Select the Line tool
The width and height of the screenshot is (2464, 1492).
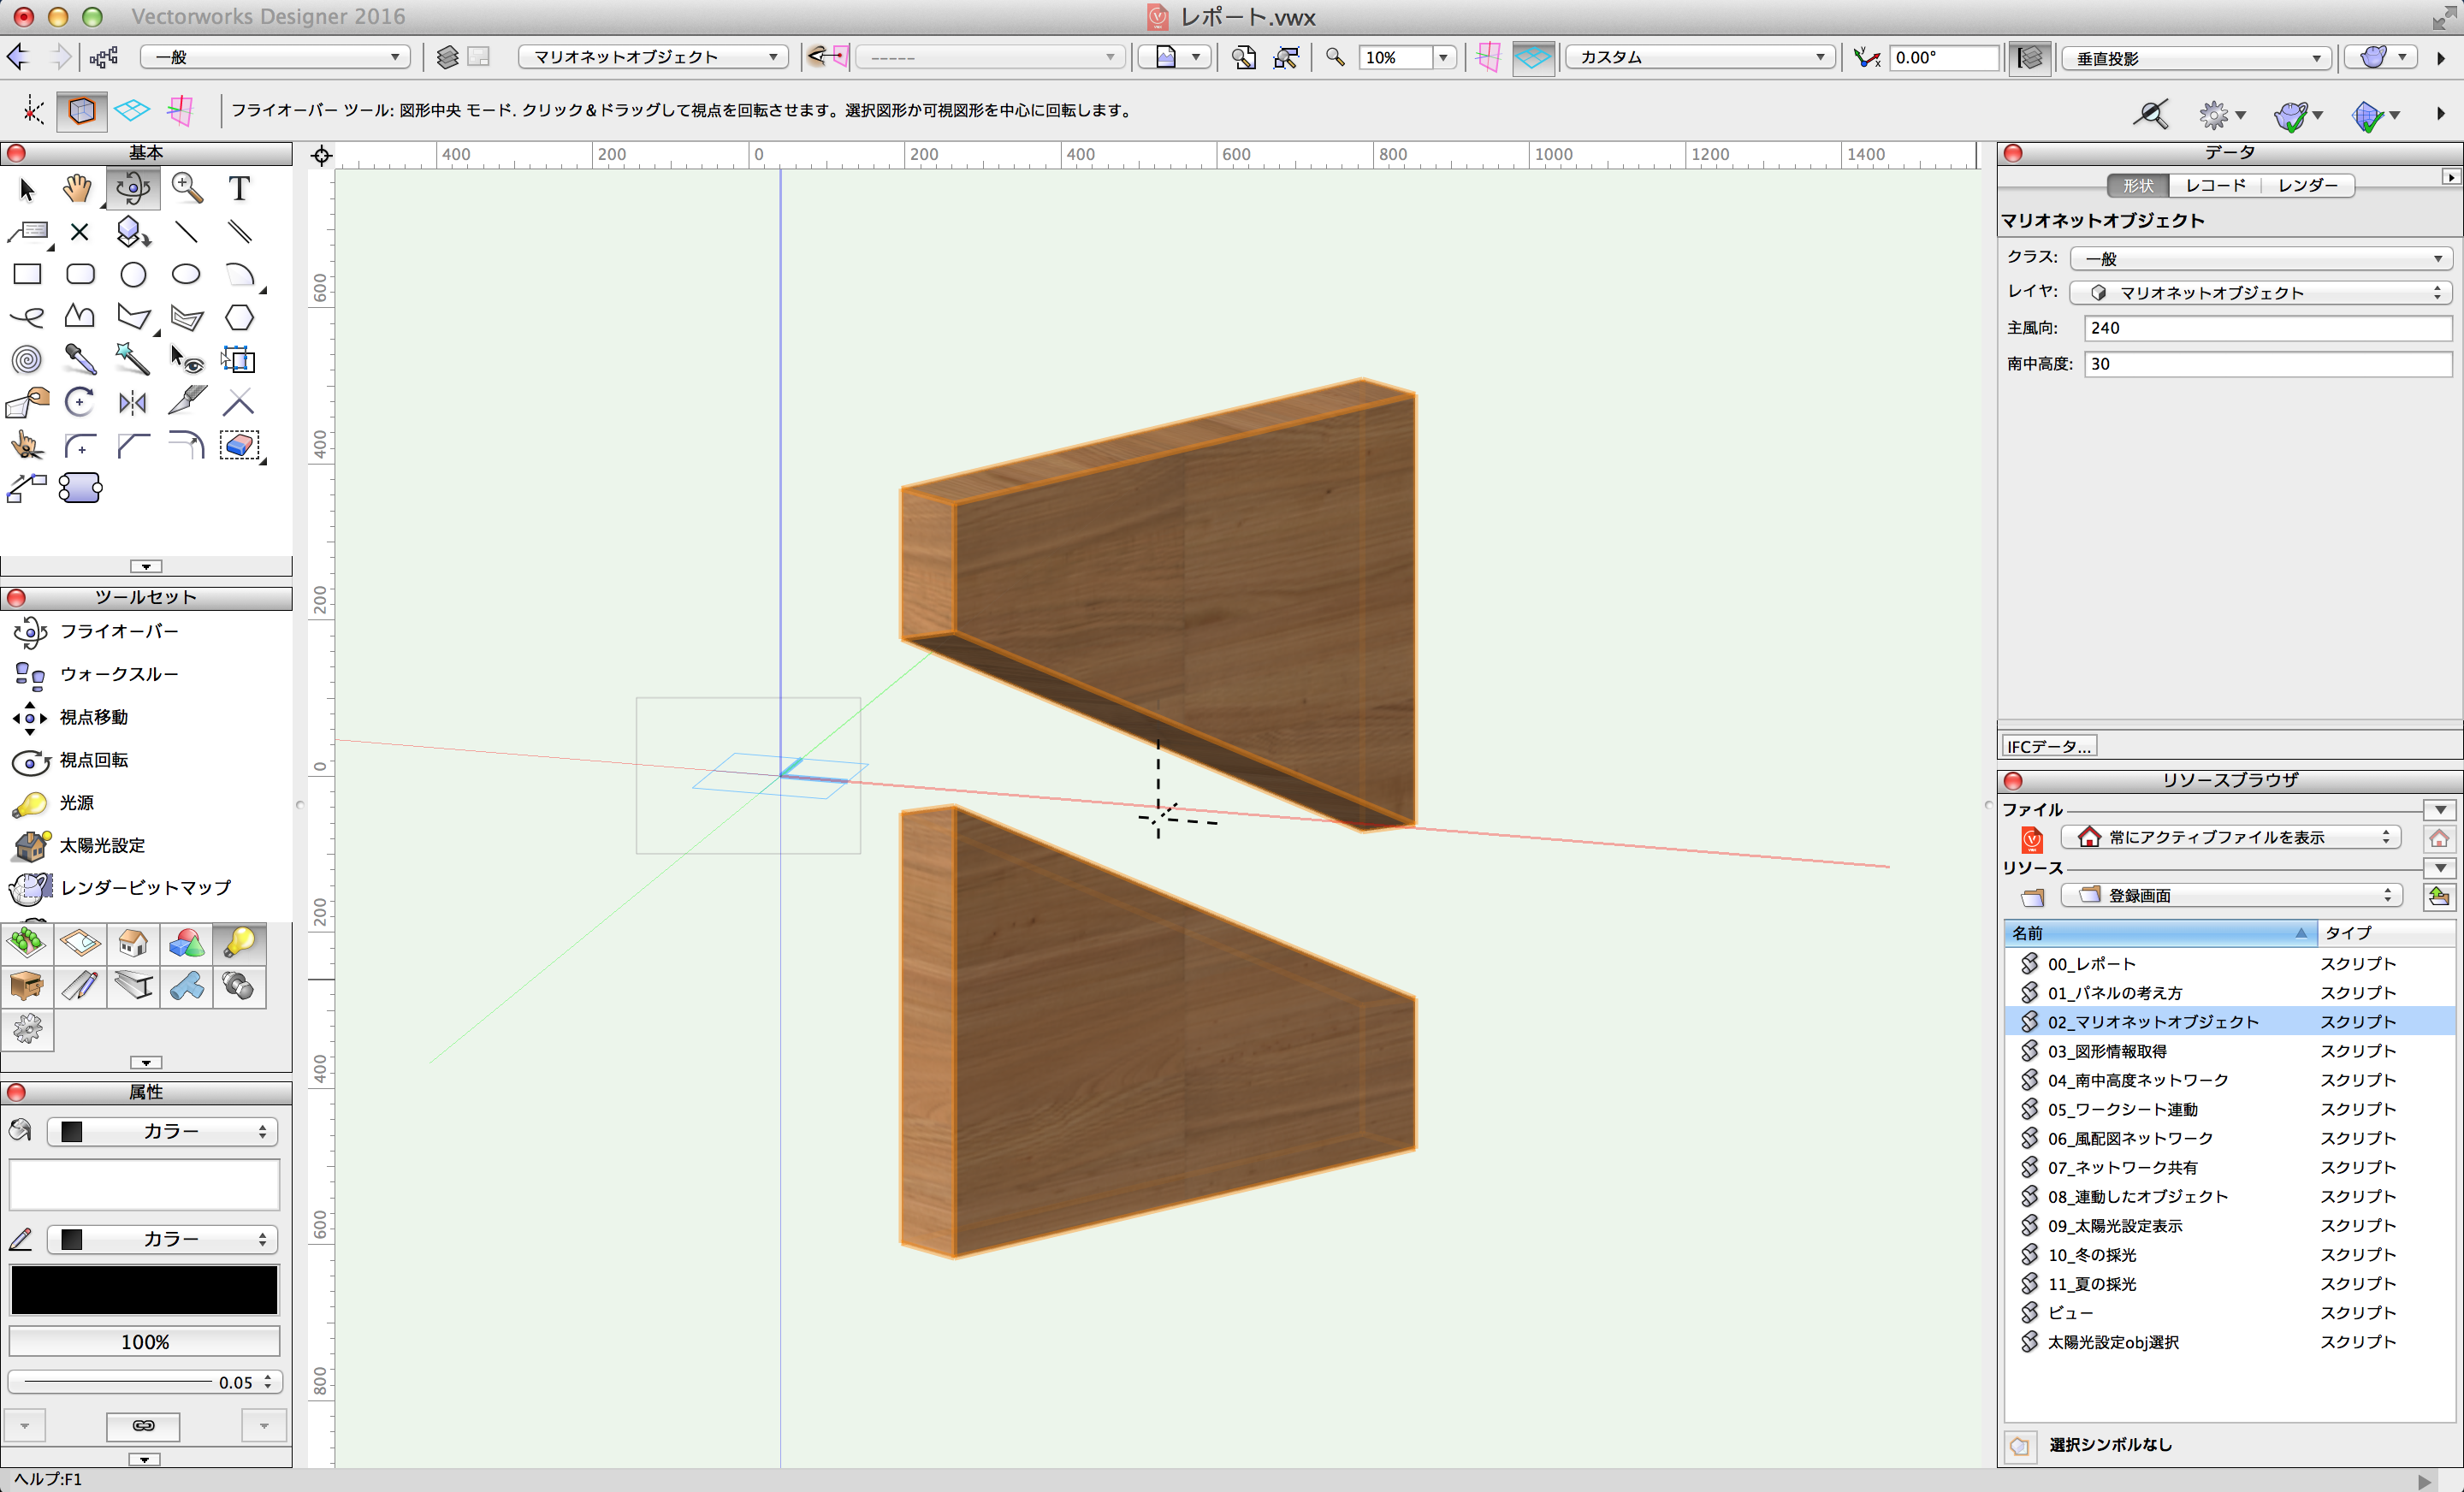tap(186, 232)
